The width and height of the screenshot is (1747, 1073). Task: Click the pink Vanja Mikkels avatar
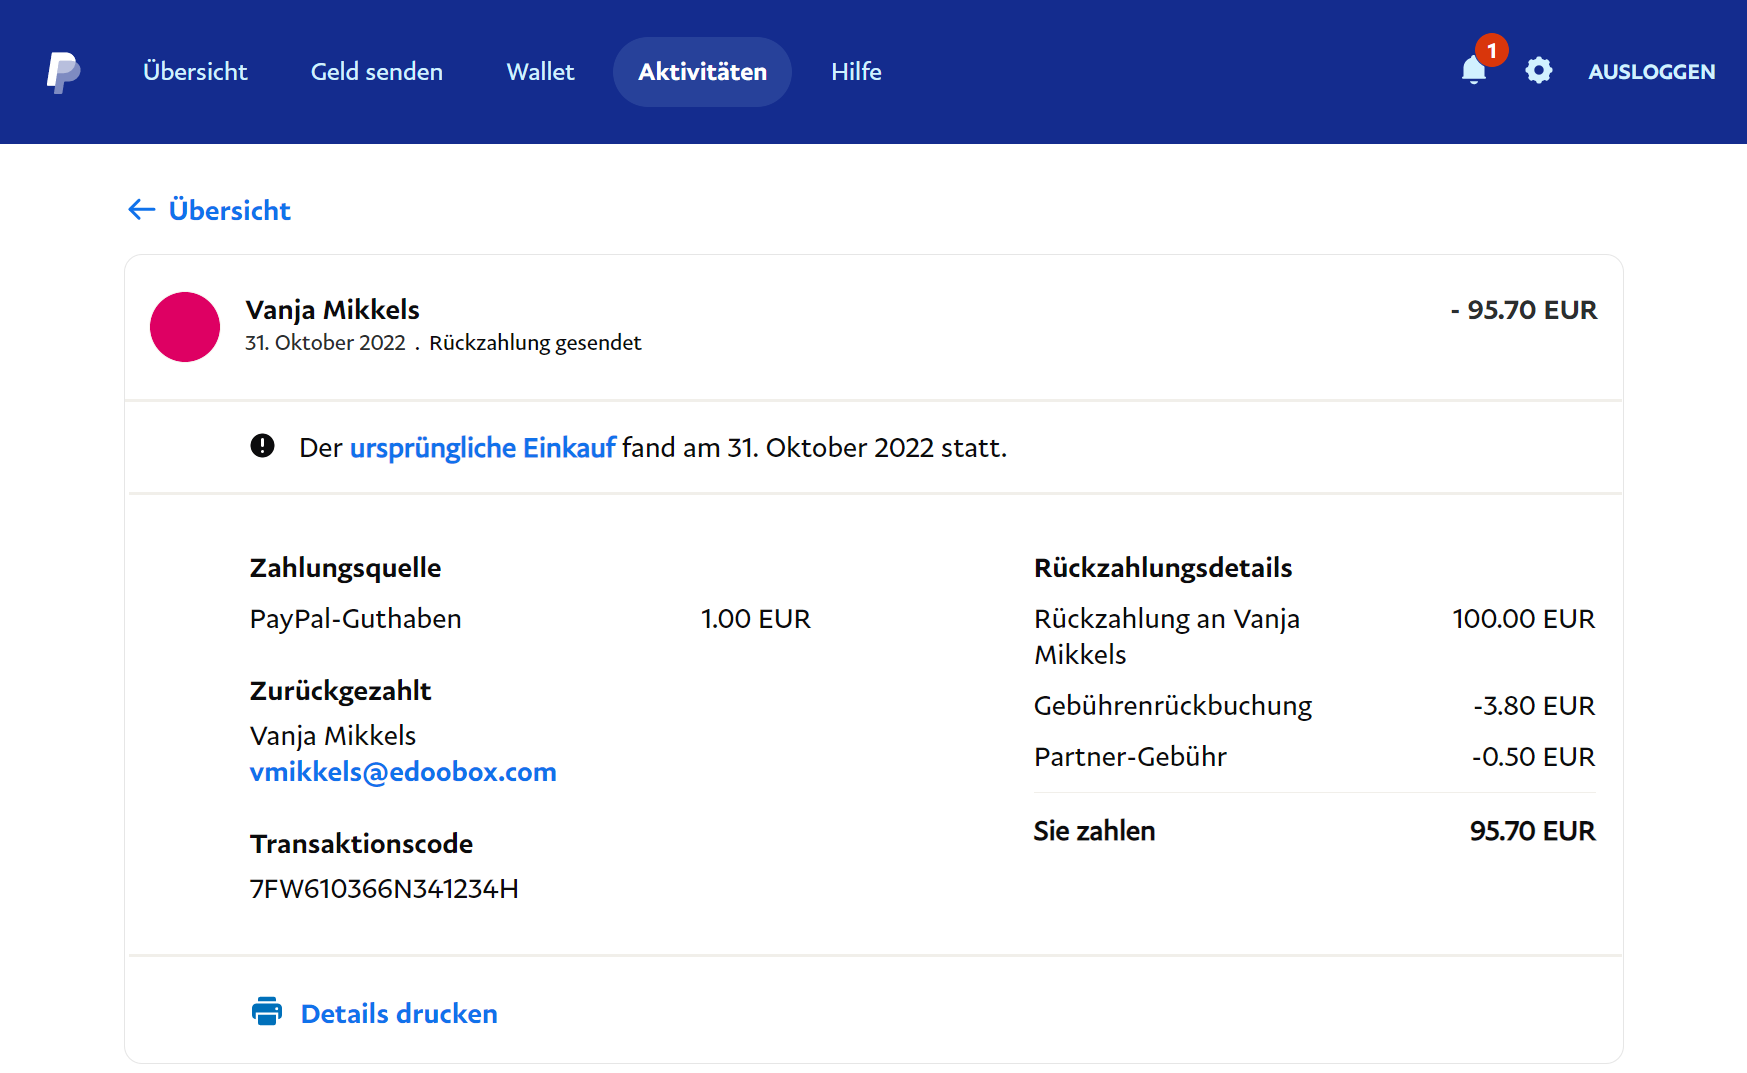tap(185, 327)
